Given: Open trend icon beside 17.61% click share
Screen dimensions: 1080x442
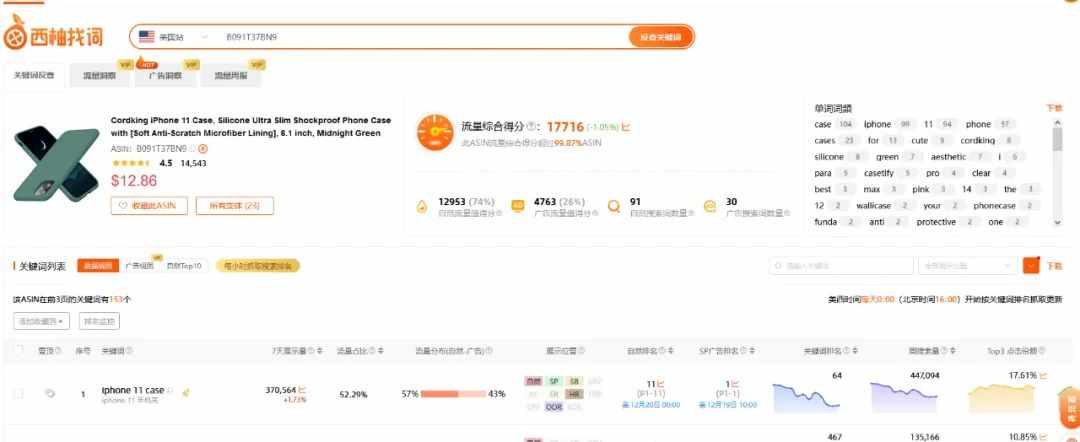Looking at the screenshot, I should click(1043, 376).
